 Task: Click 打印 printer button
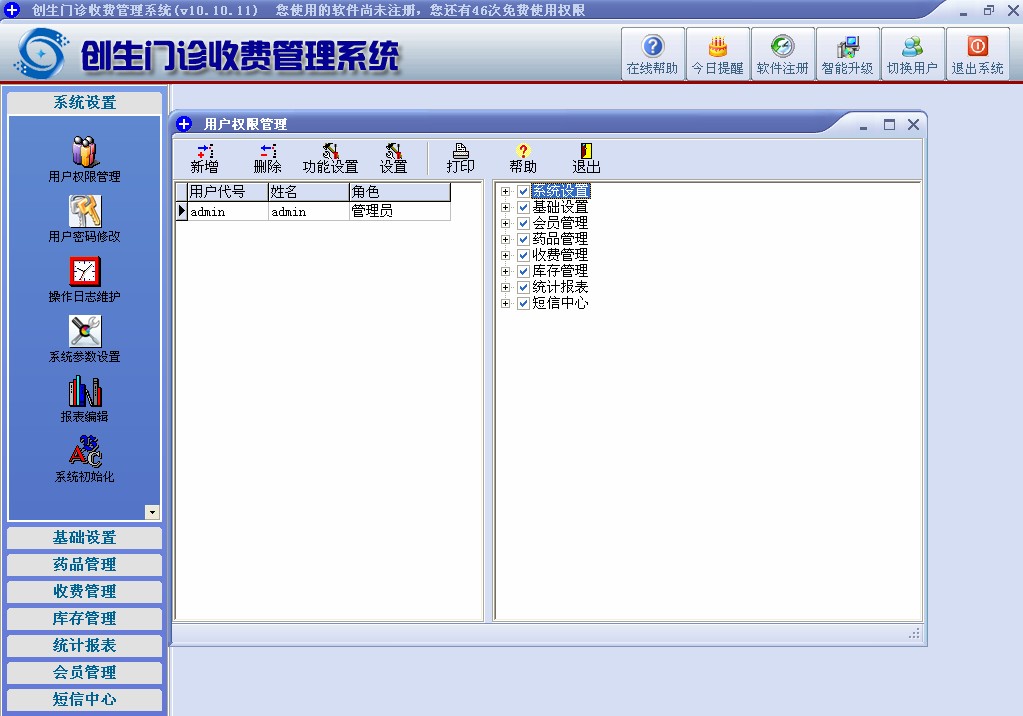tap(461, 159)
